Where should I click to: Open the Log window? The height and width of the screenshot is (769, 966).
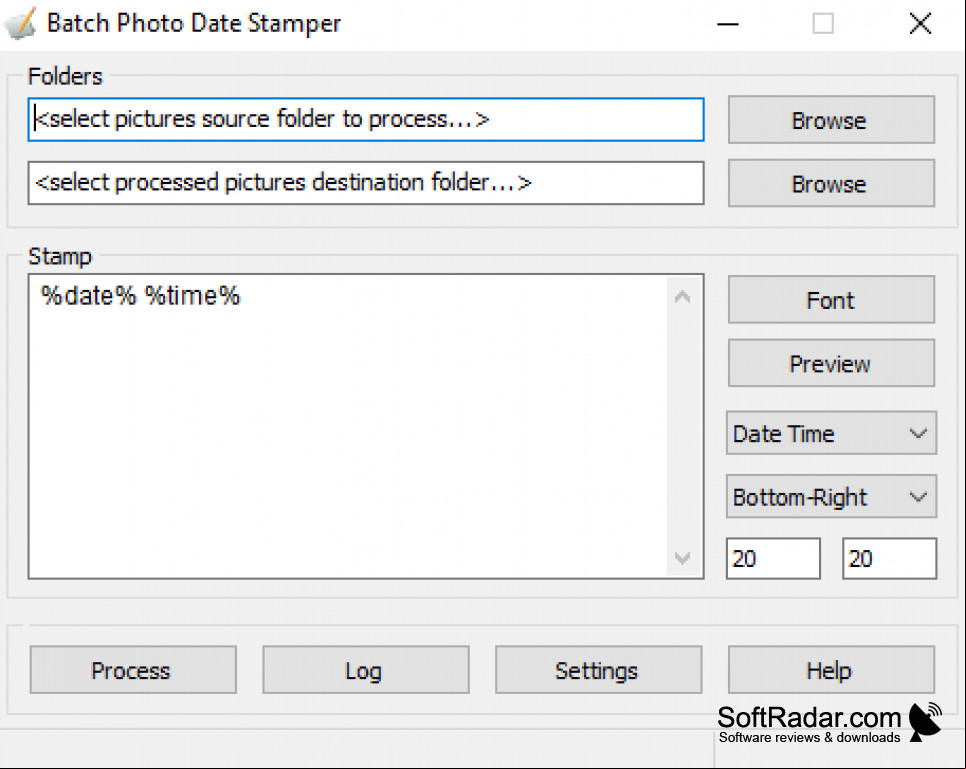click(x=366, y=670)
